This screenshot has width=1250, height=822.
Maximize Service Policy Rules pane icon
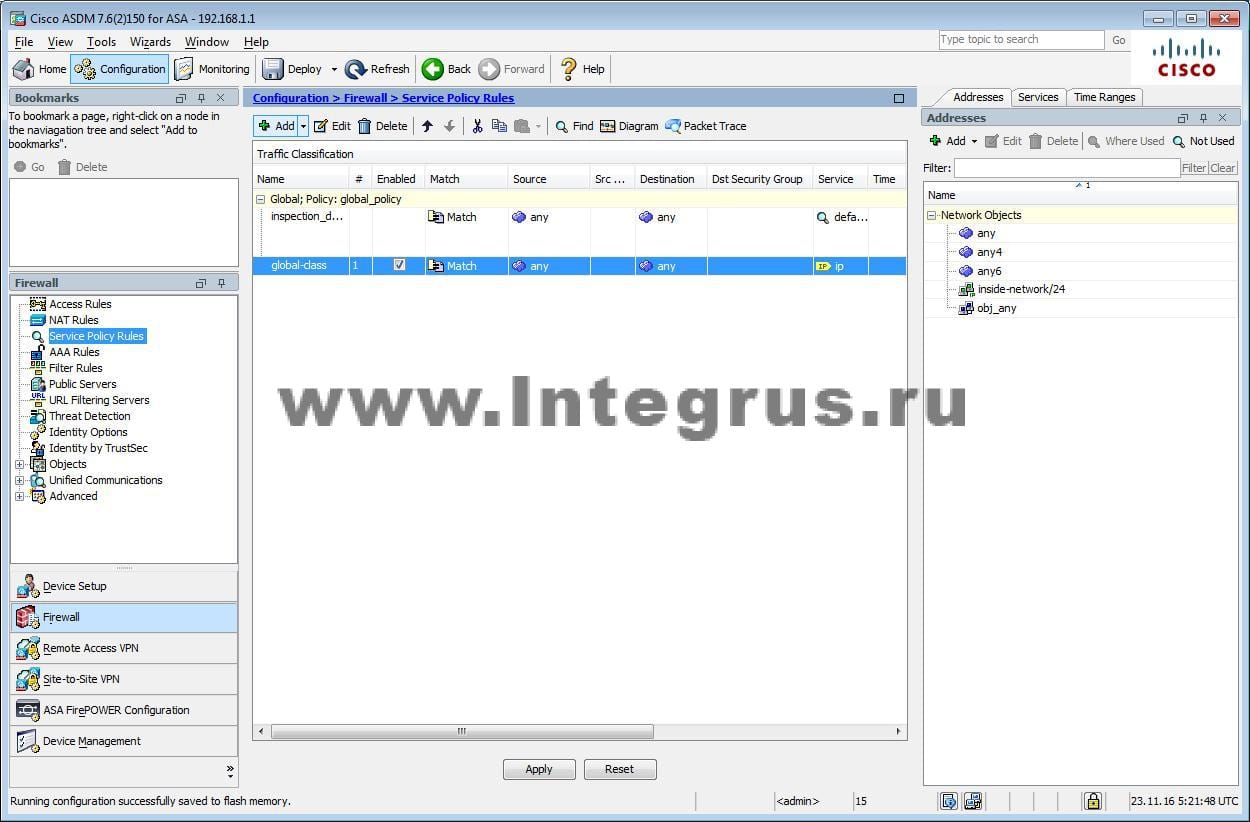point(898,98)
